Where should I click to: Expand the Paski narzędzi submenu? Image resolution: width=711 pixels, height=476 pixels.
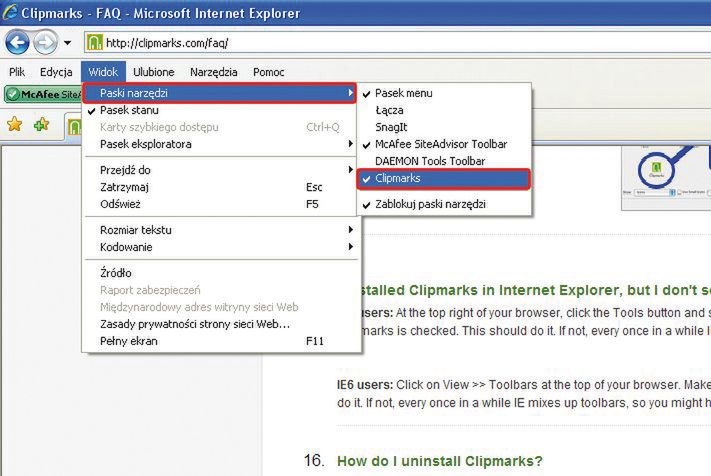[219, 93]
